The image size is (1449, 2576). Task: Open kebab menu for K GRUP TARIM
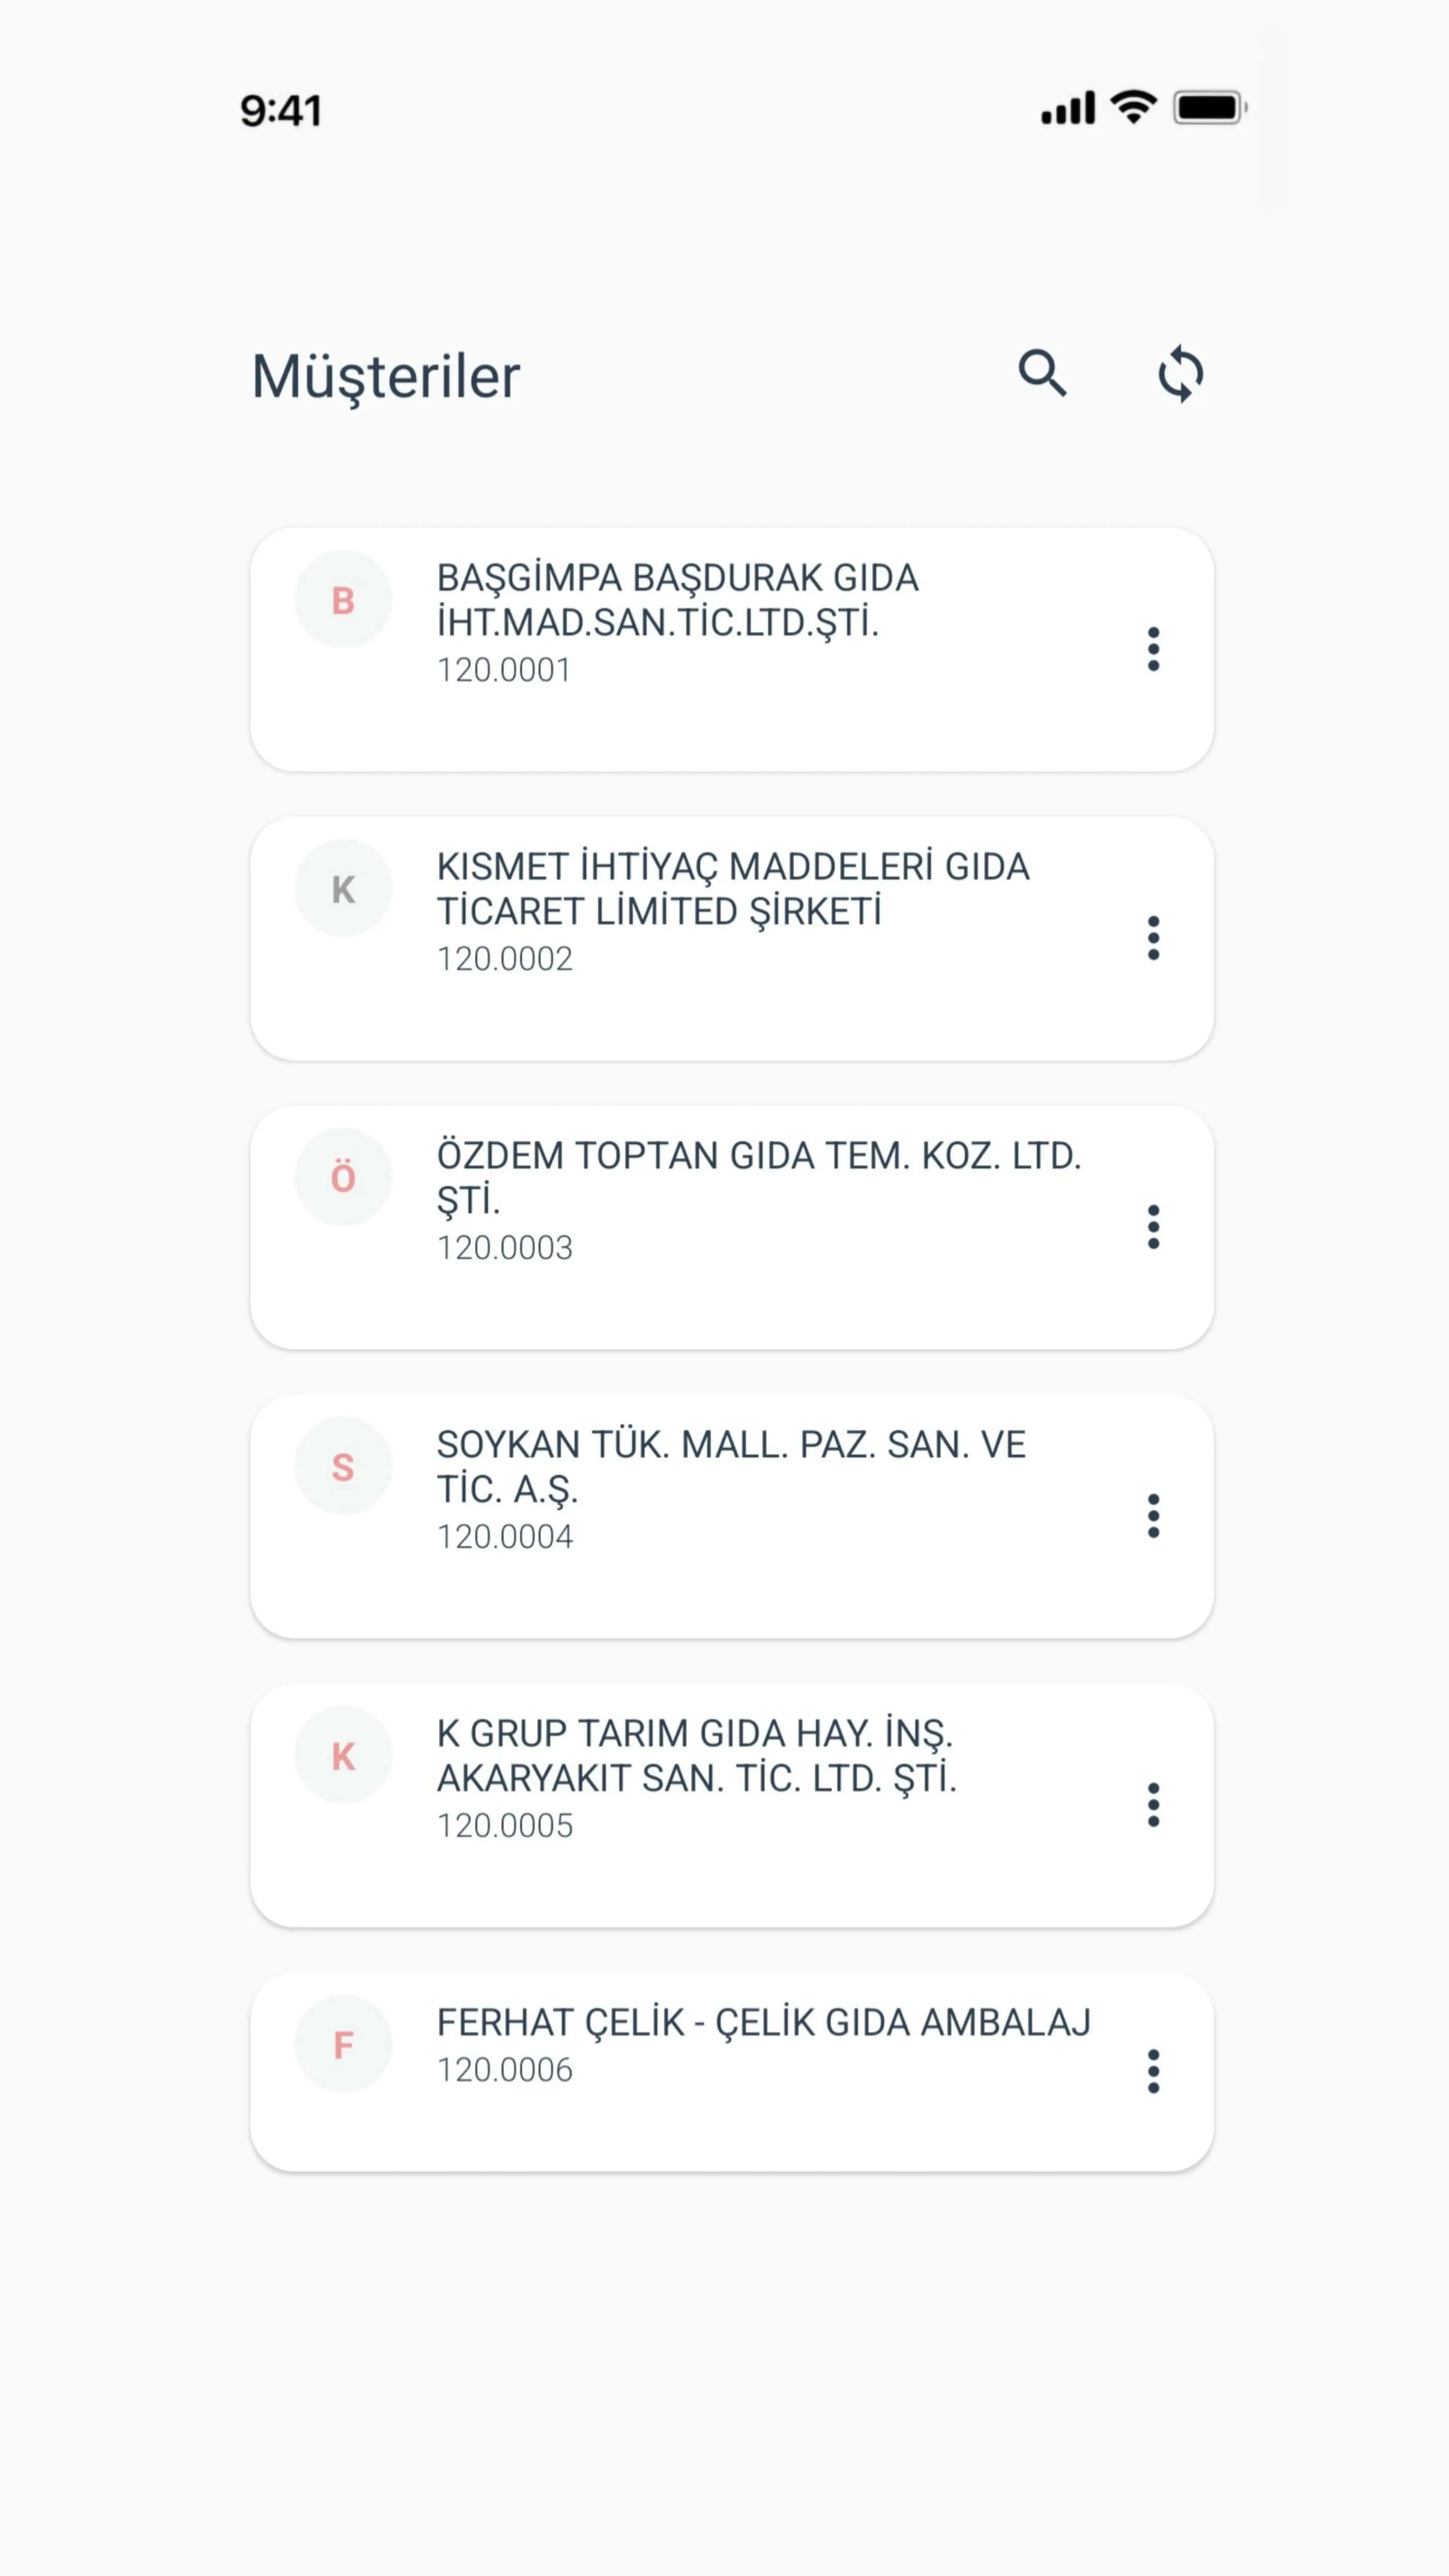click(x=1153, y=1805)
